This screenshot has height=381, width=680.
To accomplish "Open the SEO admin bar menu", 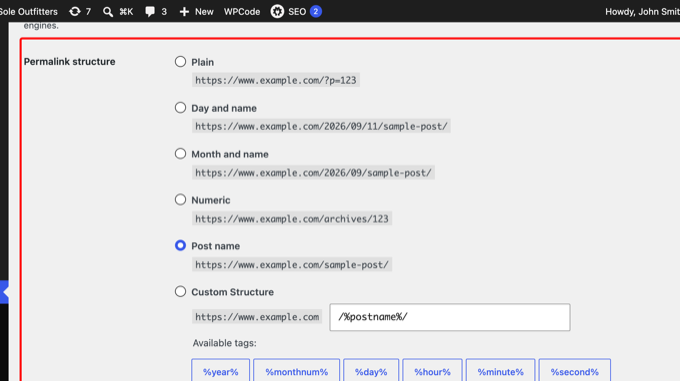I will tap(296, 12).
